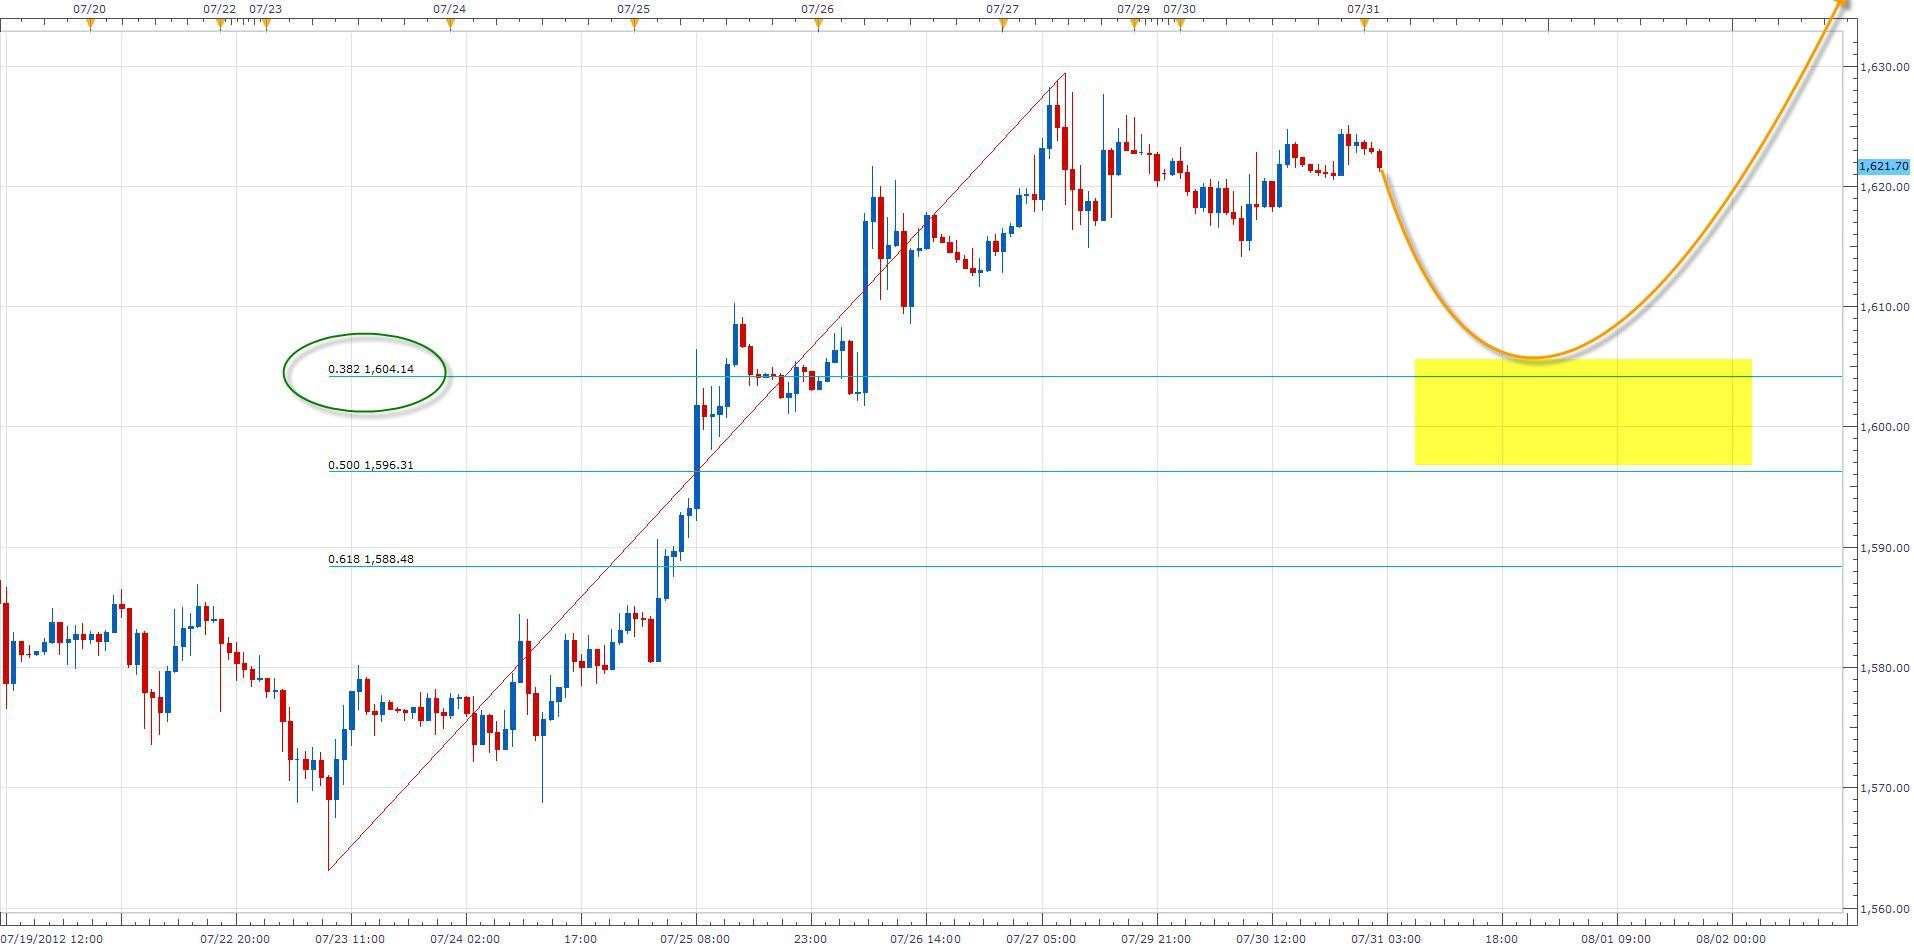Click the 07/23 day marker above the chart
Viewport: 1914px width, 950px height.
(x=265, y=9)
